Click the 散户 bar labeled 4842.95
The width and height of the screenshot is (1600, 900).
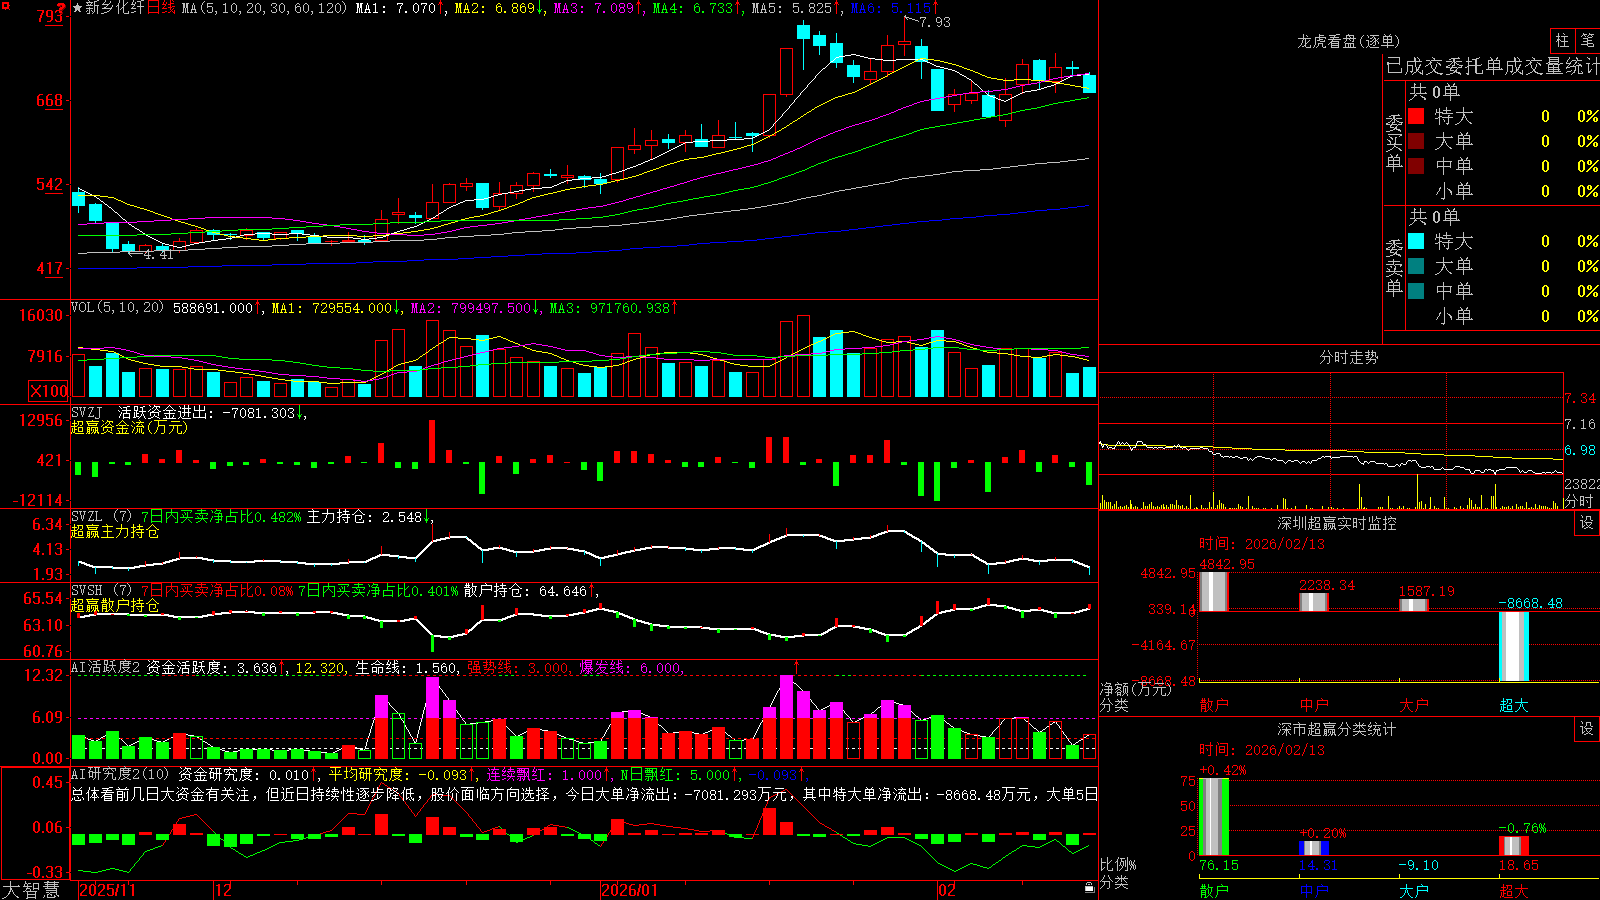[x=1213, y=591]
